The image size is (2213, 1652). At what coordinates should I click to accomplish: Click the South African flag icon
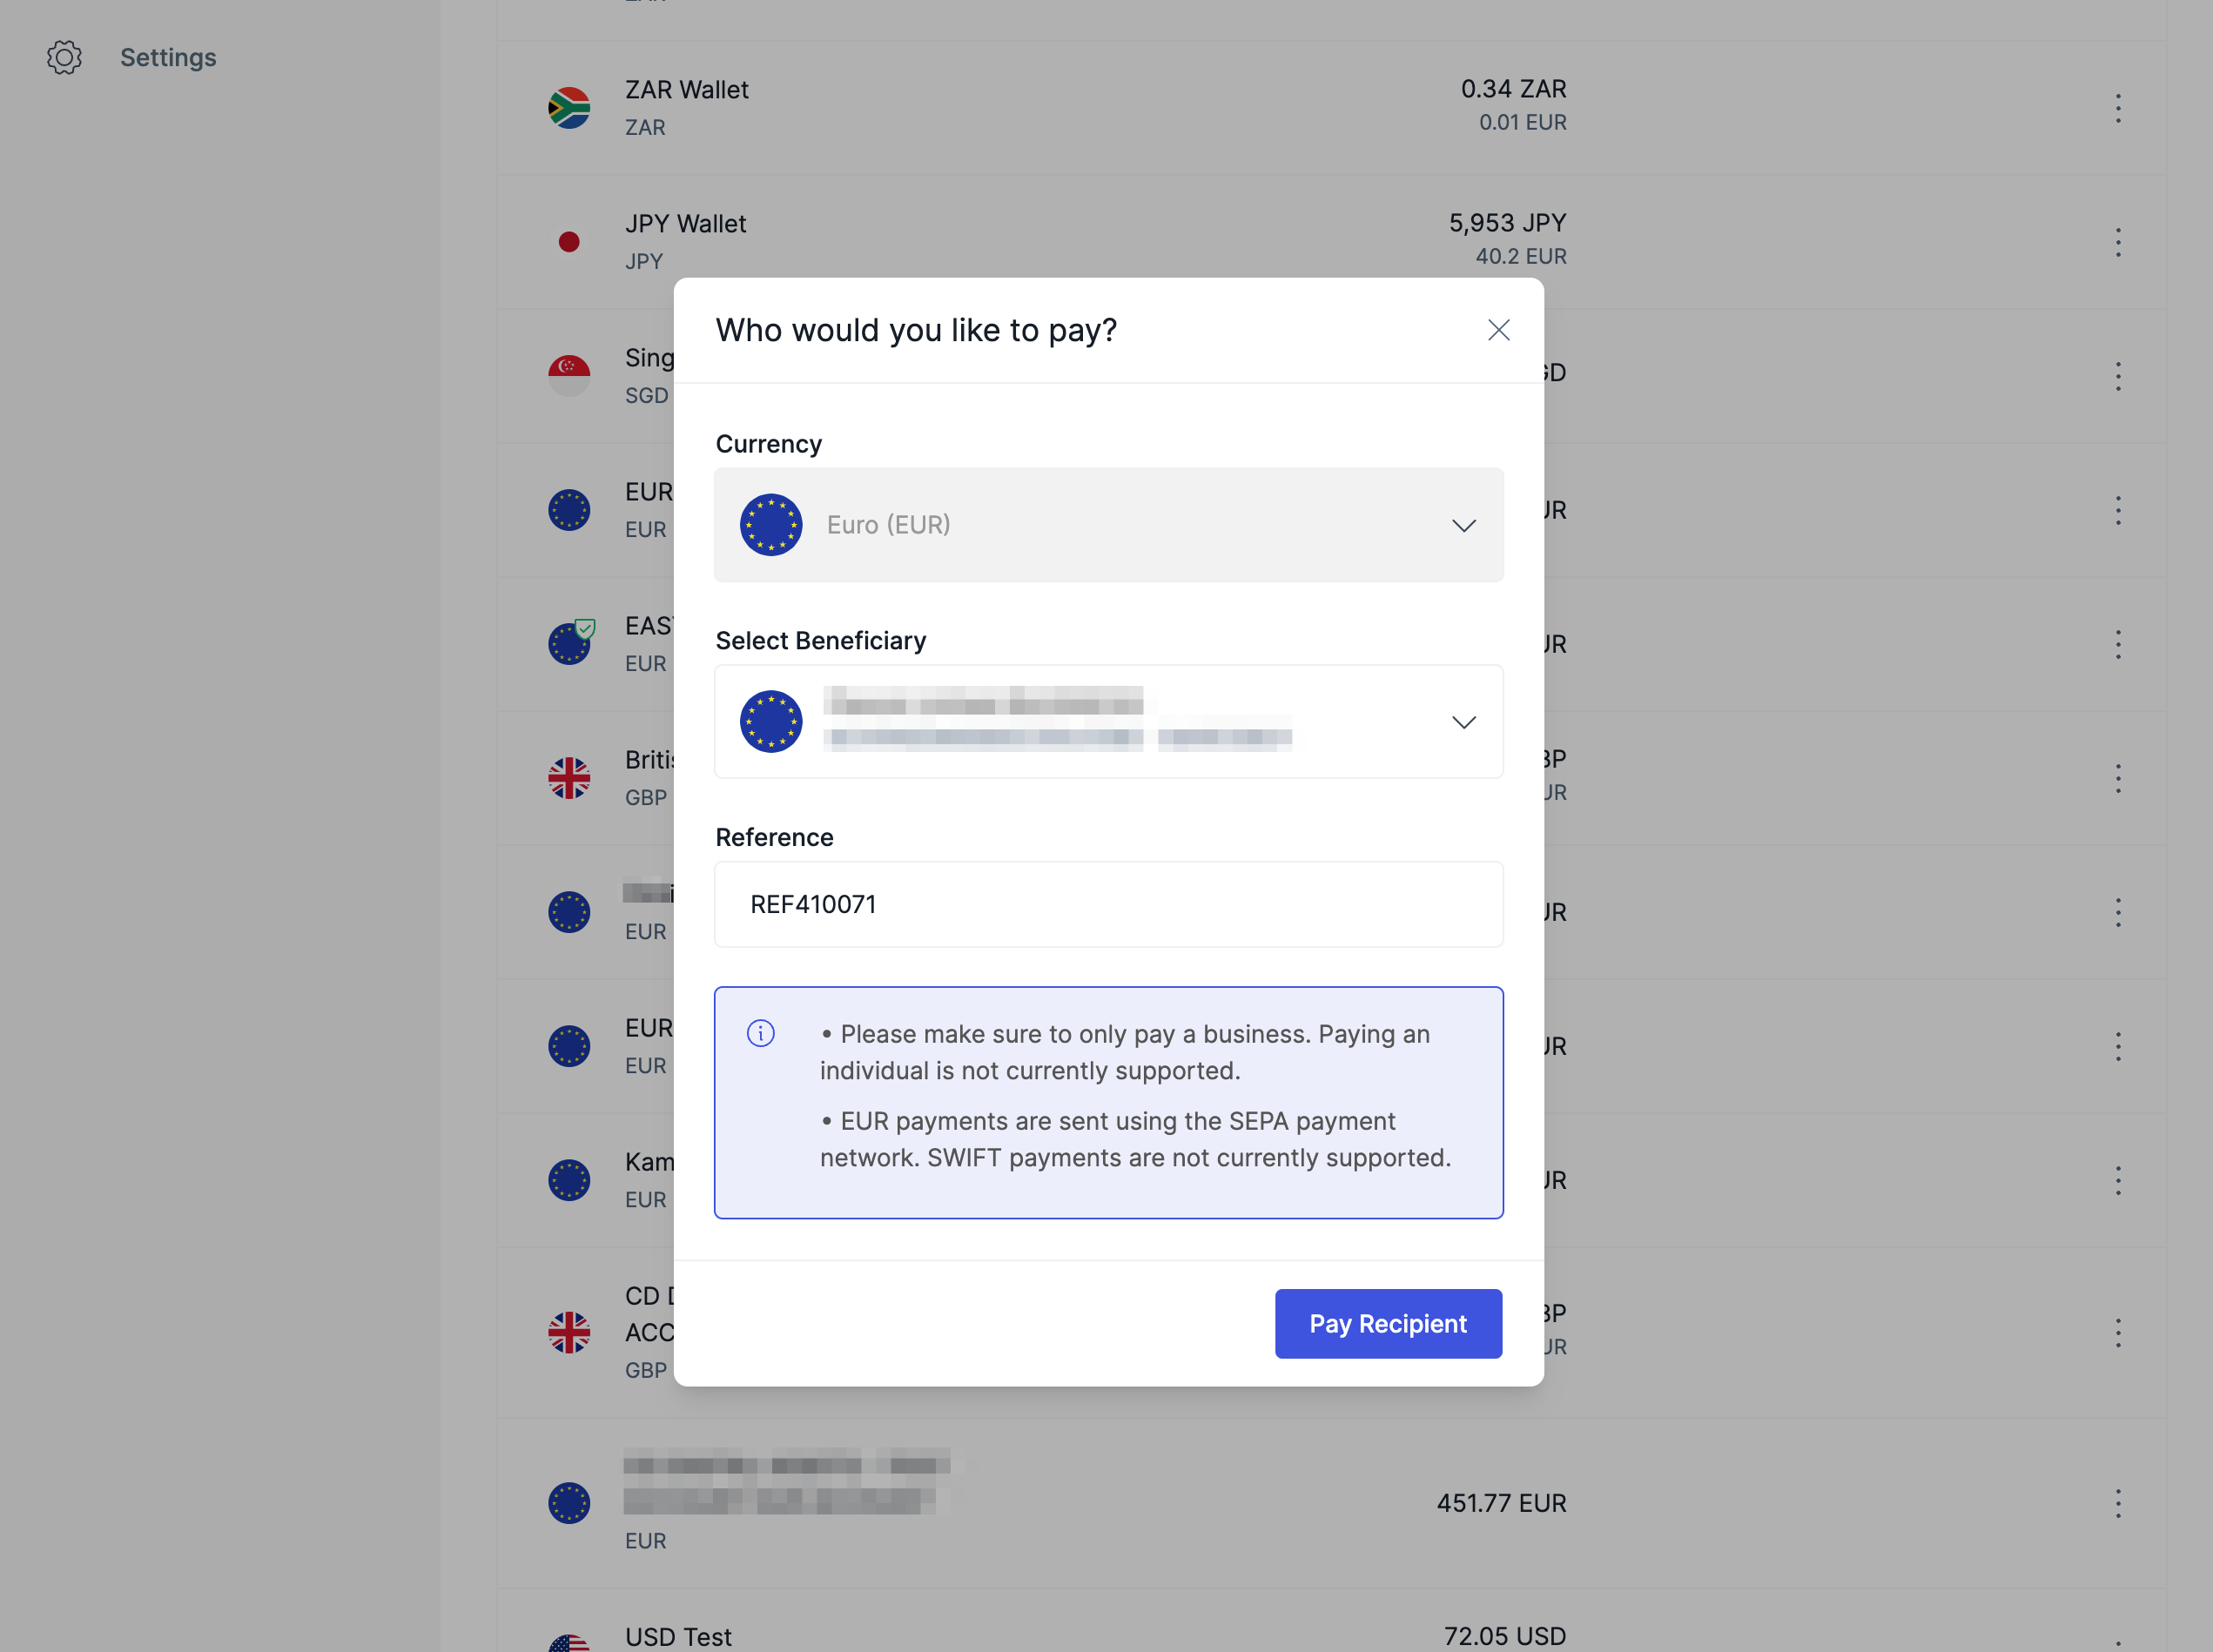569,108
